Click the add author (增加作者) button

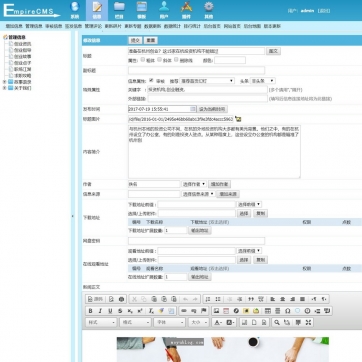coord(219,184)
